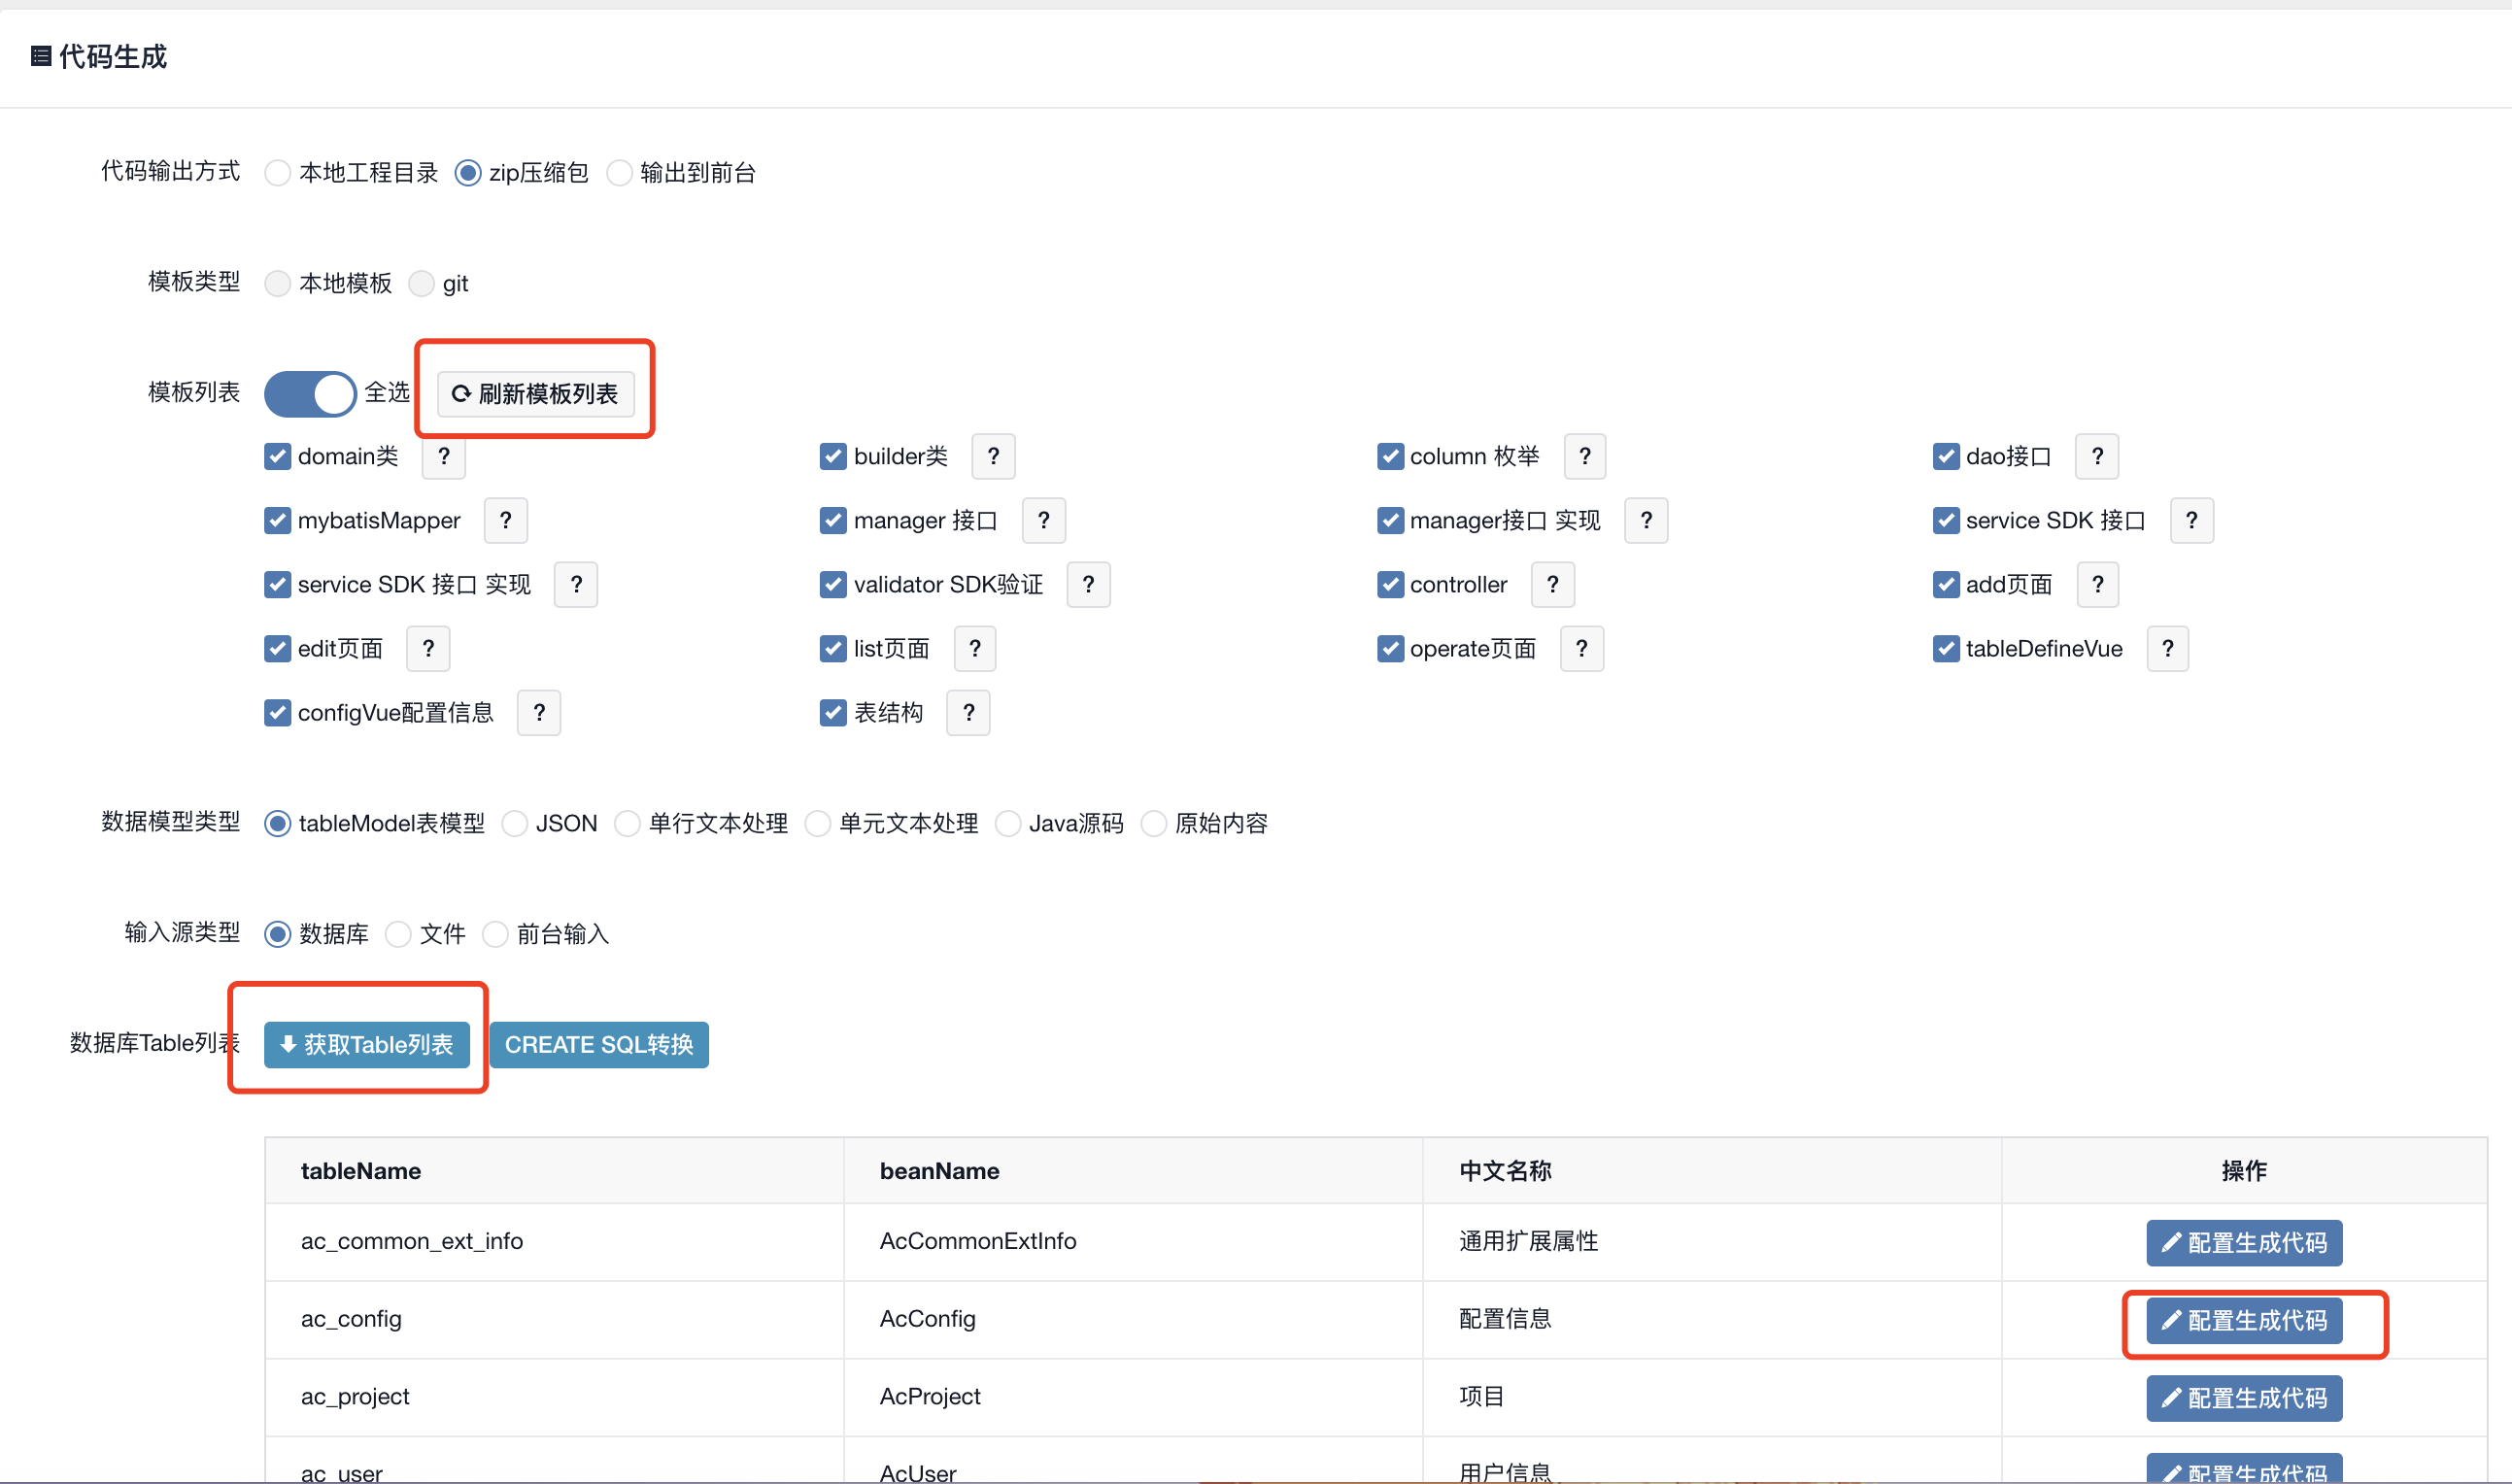This screenshot has width=2512, height=1484.
Task: Show help for operate页面 template
Action: (x=1581, y=648)
